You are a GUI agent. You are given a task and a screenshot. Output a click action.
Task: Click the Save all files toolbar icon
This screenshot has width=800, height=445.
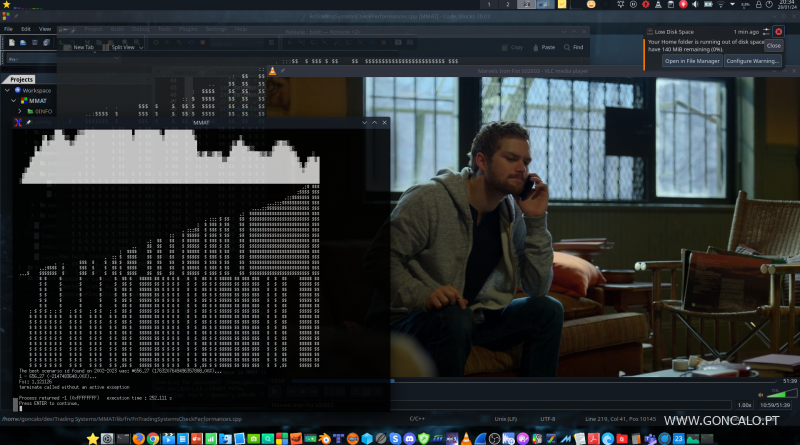pyautogui.click(x=46, y=42)
